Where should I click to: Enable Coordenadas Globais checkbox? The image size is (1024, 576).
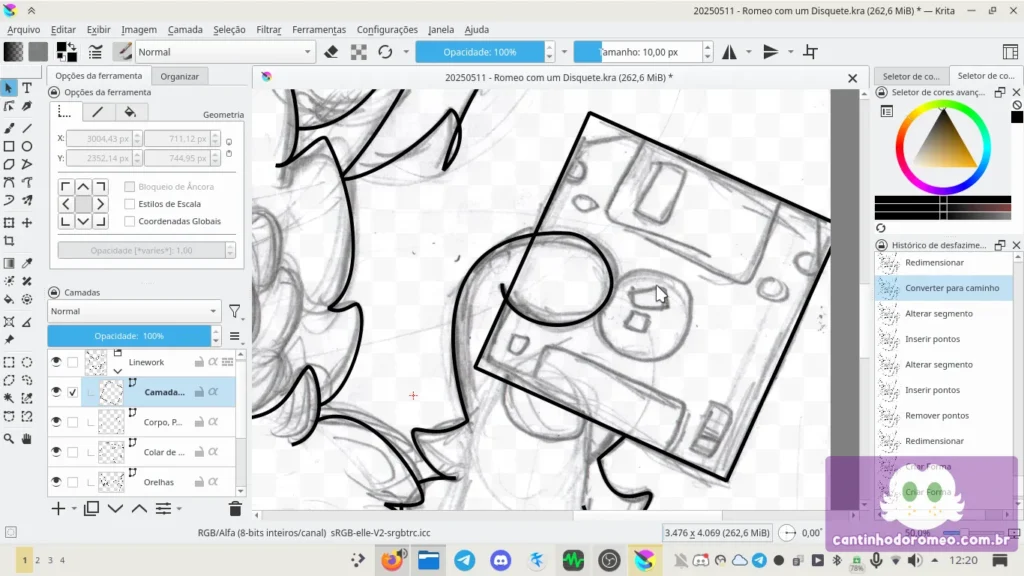[x=129, y=221]
